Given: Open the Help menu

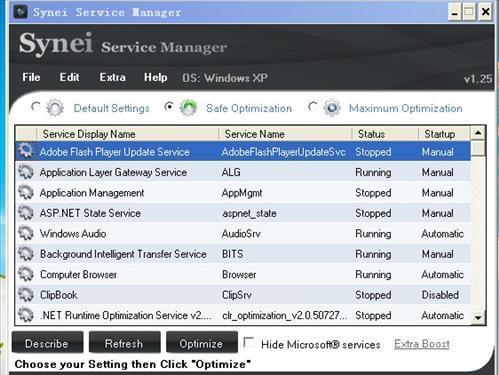Looking at the screenshot, I should pyautogui.click(x=155, y=77).
